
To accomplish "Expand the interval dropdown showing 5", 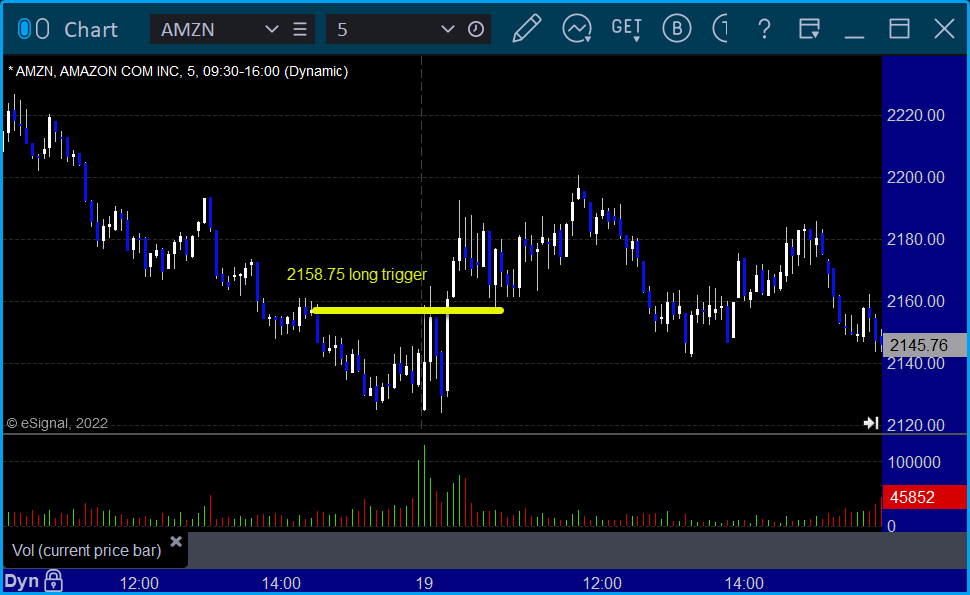I will (x=447, y=29).
